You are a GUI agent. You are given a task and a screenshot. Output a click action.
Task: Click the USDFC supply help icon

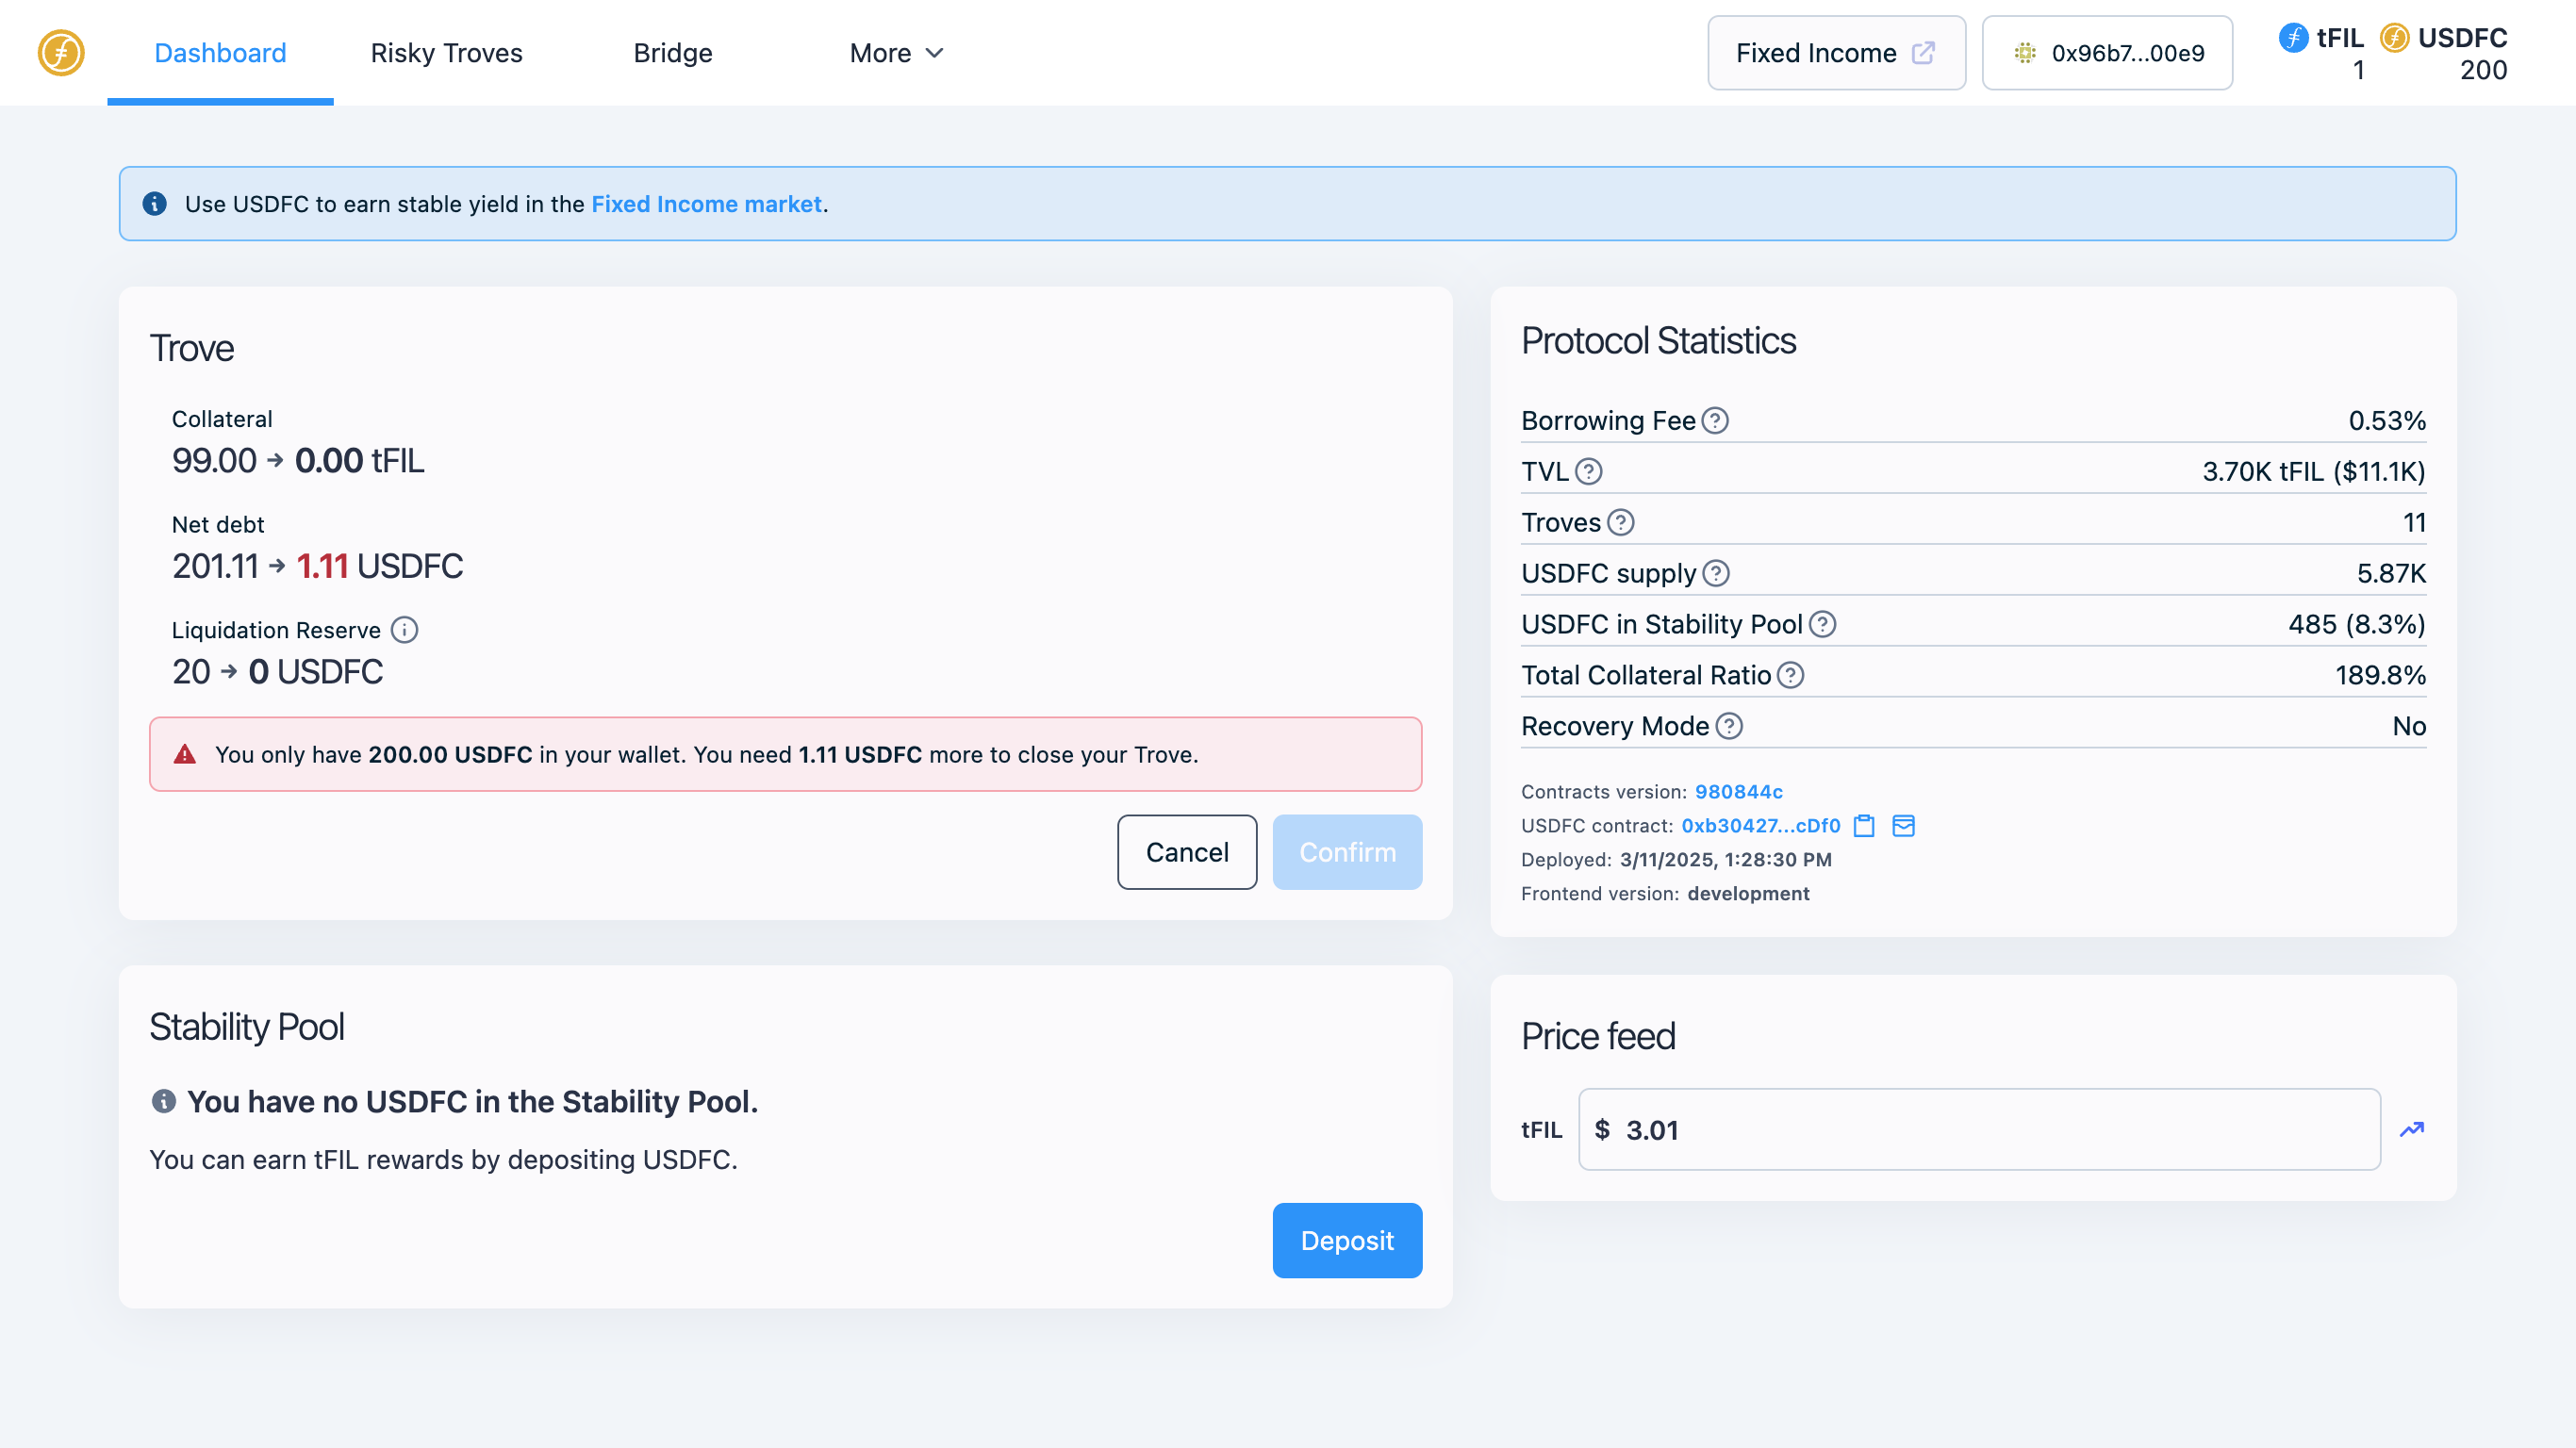pos(1716,573)
